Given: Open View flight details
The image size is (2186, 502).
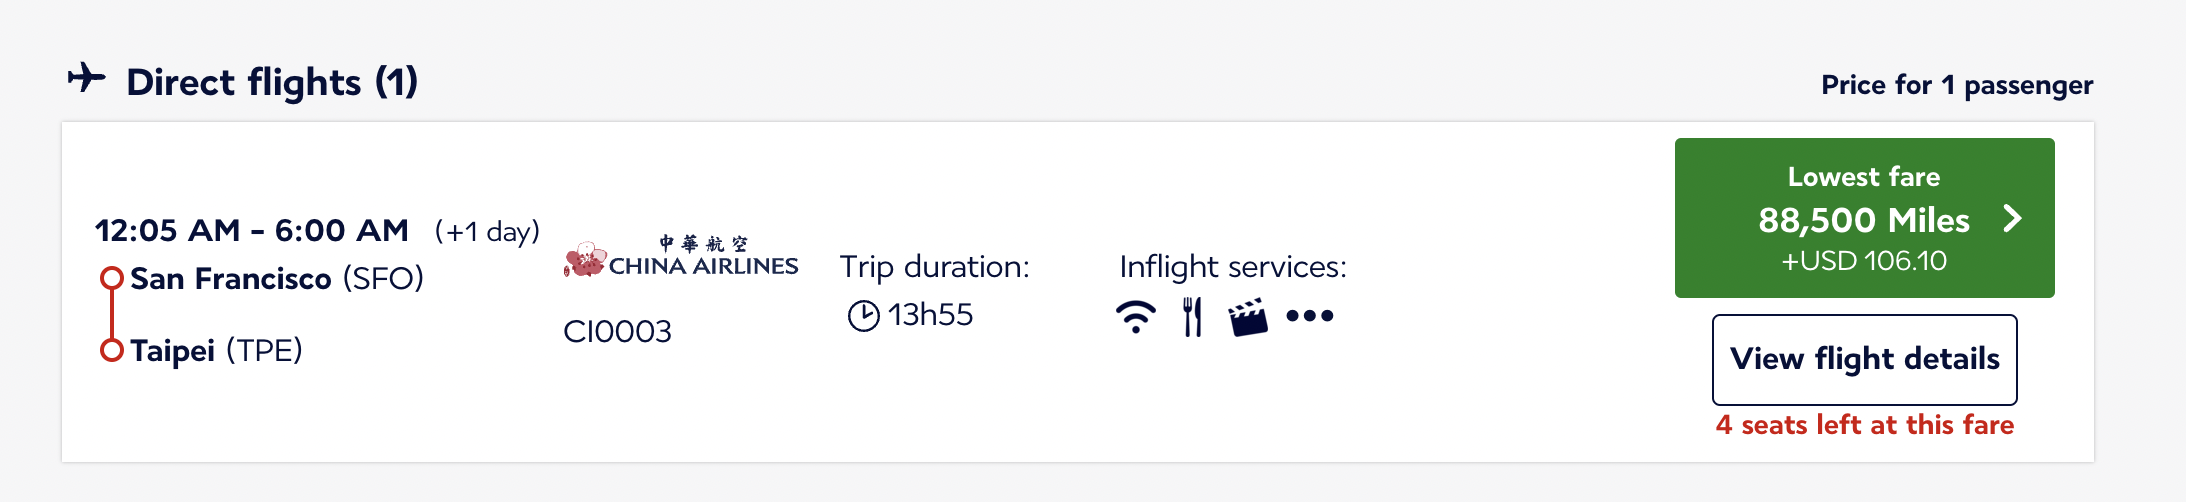Looking at the screenshot, I should point(1864,359).
